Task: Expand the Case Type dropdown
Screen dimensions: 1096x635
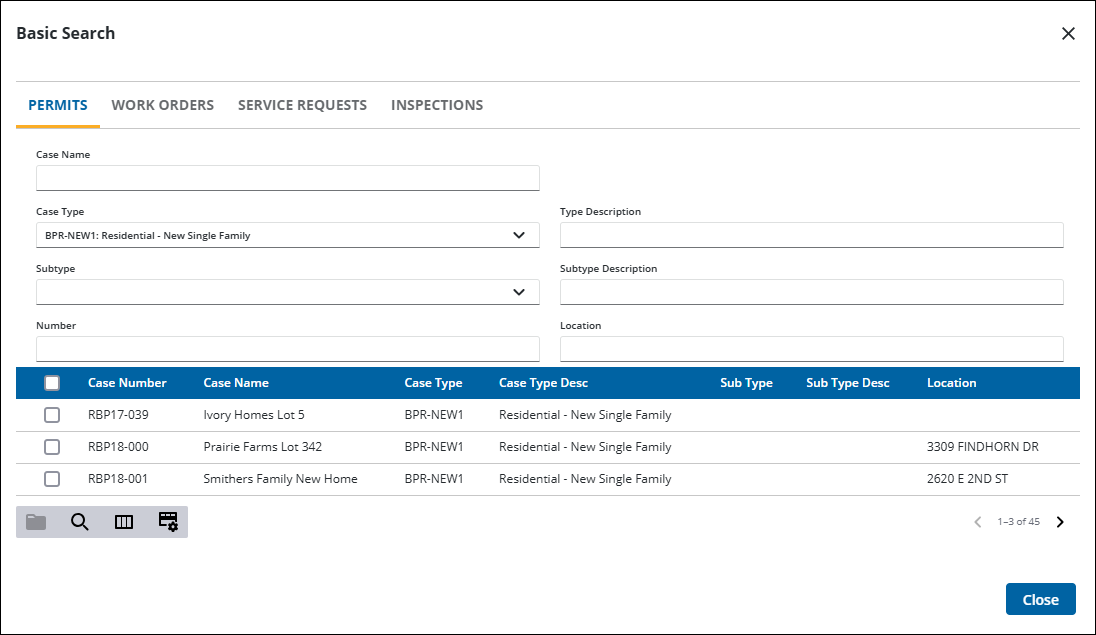Action: (519, 235)
